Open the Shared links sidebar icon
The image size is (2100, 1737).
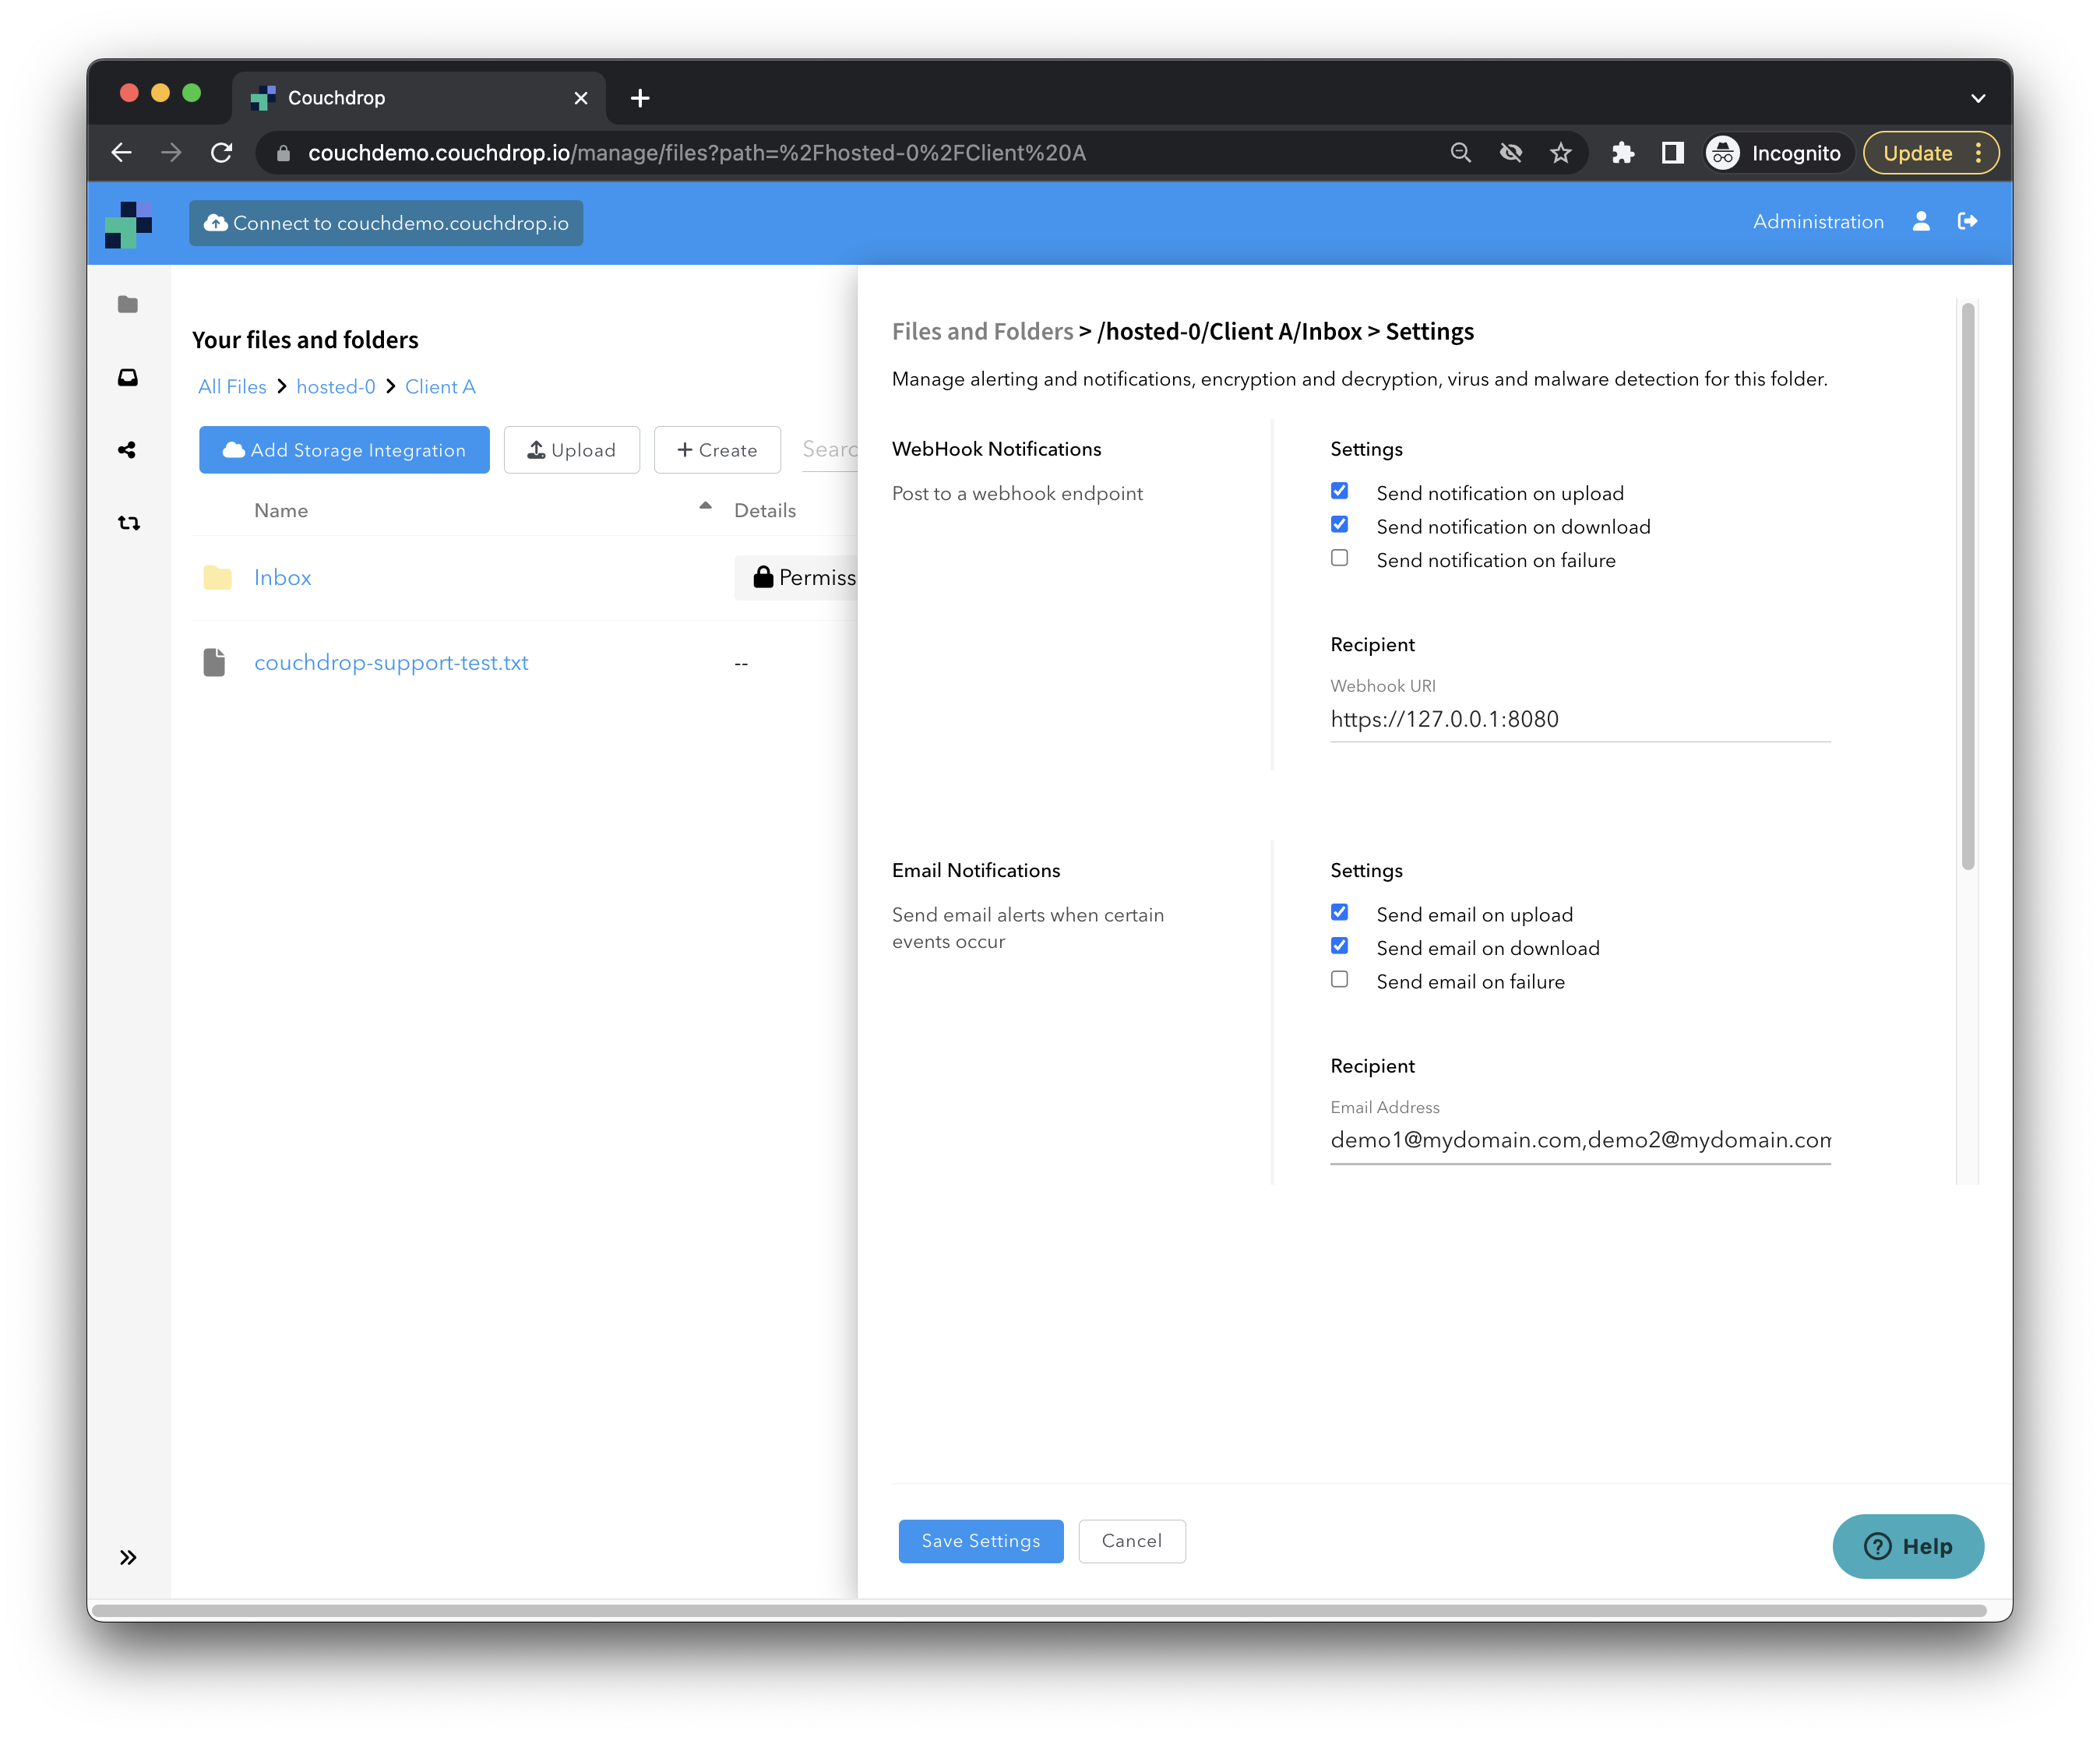point(128,450)
